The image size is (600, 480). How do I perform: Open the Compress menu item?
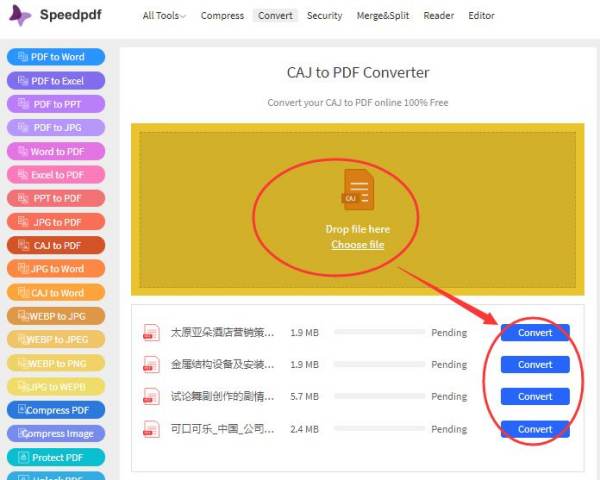pos(222,16)
